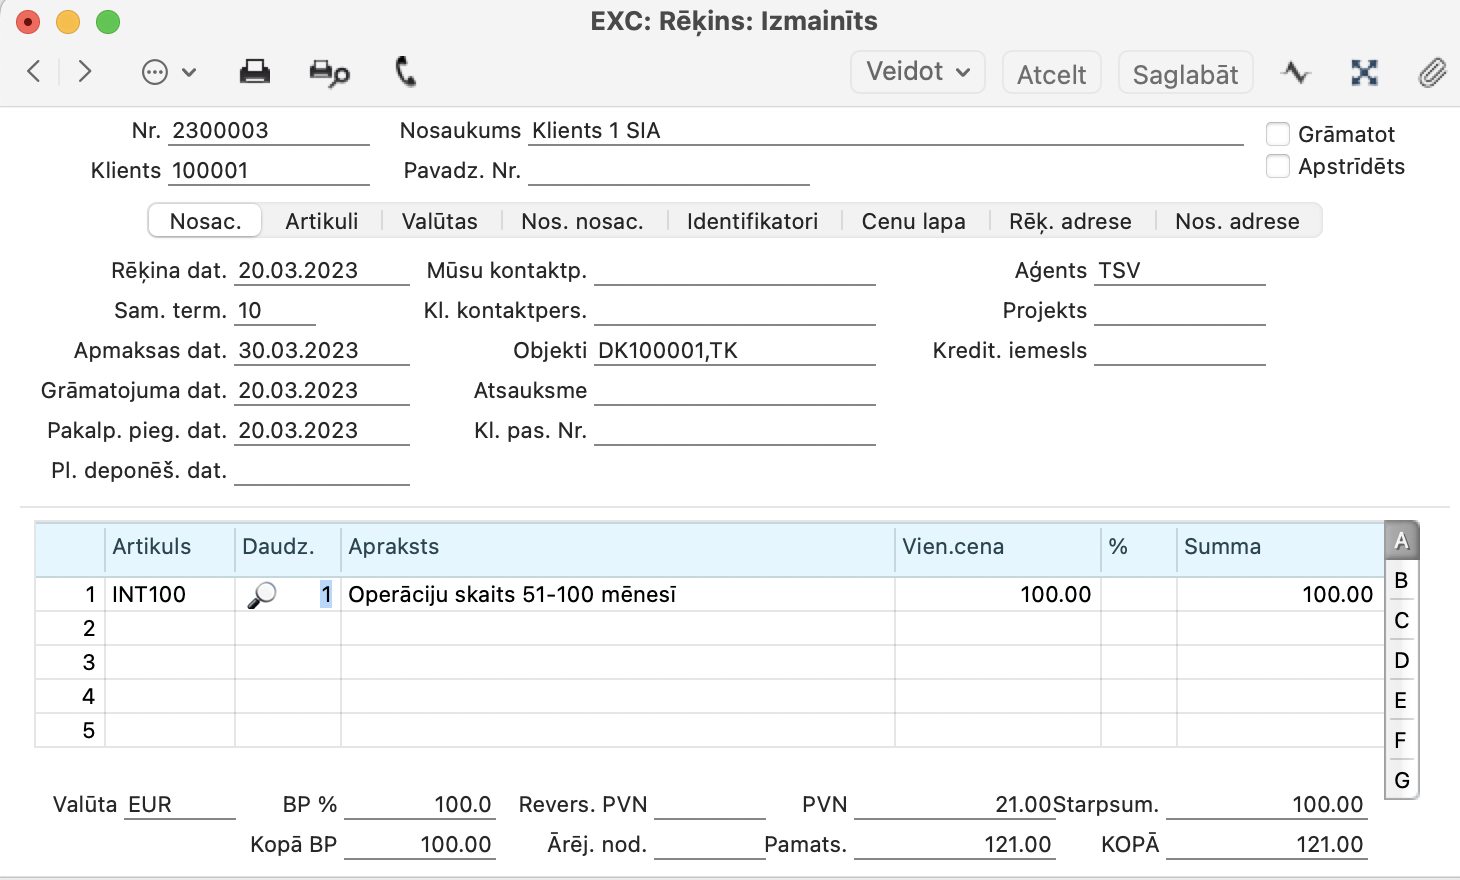Tick the Apstrīdēts checkbox

(1278, 166)
